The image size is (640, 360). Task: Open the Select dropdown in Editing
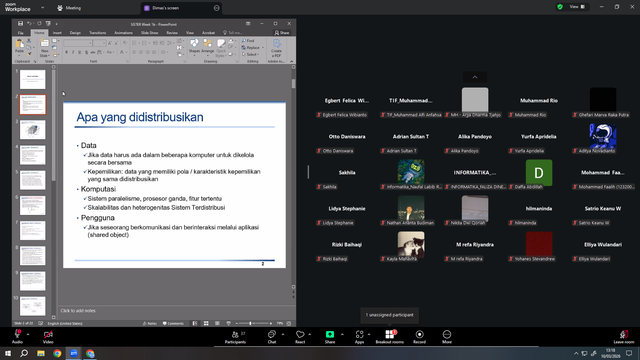tap(250, 54)
